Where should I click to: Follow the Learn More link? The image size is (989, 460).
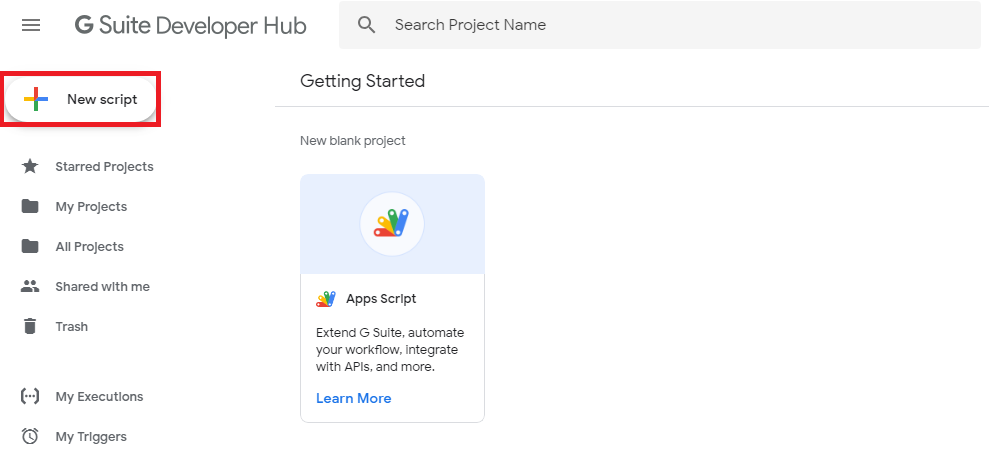[354, 398]
